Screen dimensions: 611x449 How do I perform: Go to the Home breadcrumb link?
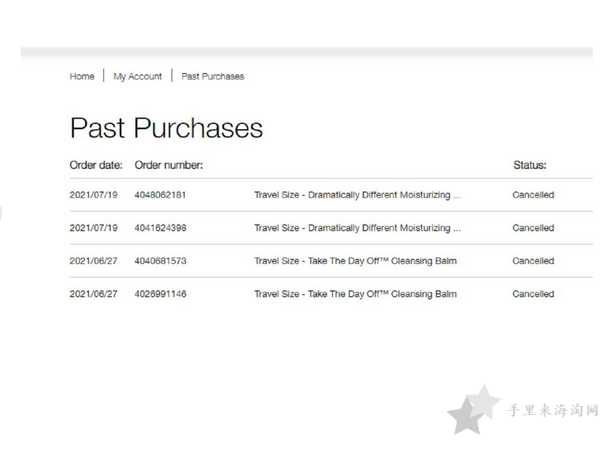82,76
